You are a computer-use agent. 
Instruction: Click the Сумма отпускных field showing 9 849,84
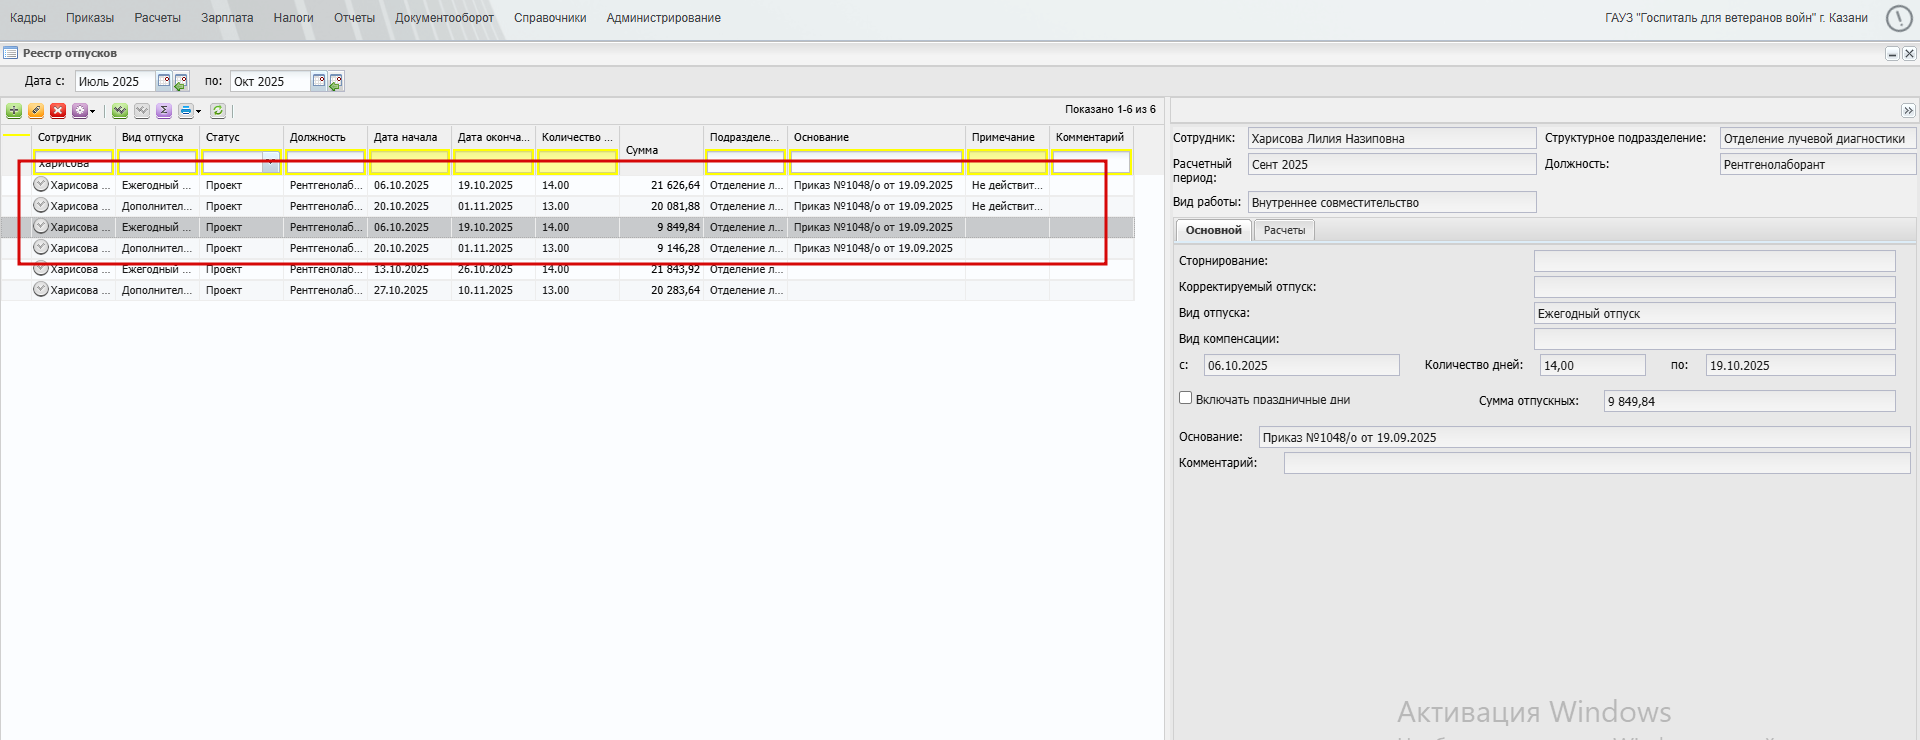1749,401
